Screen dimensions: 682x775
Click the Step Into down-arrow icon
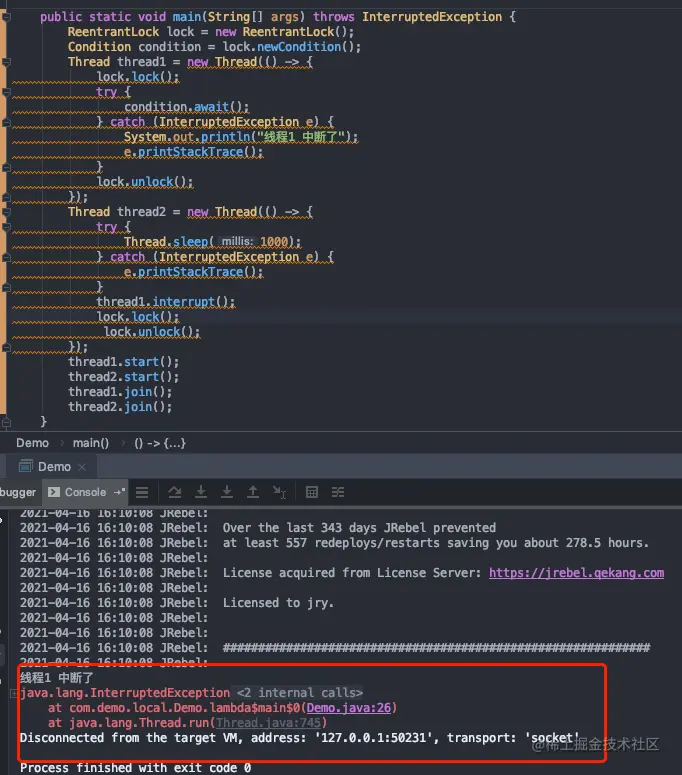pos(201,492)
